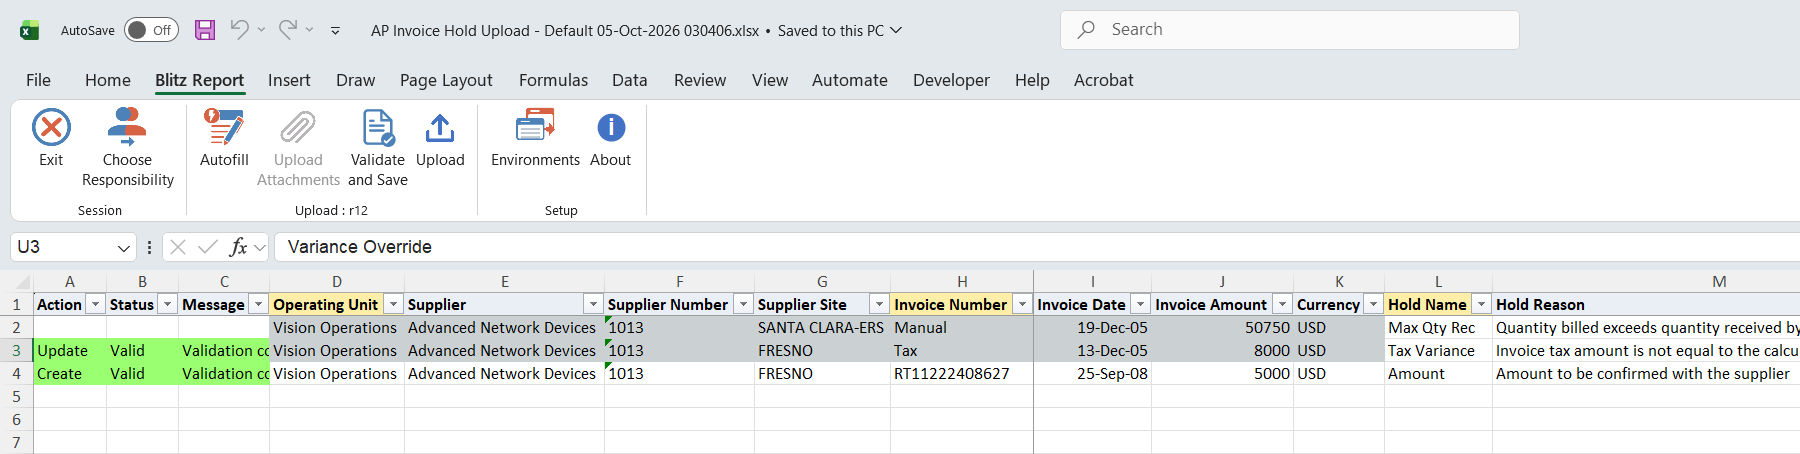Click the Upload arrow icon

pyautogui.click(x=440, y=128)
